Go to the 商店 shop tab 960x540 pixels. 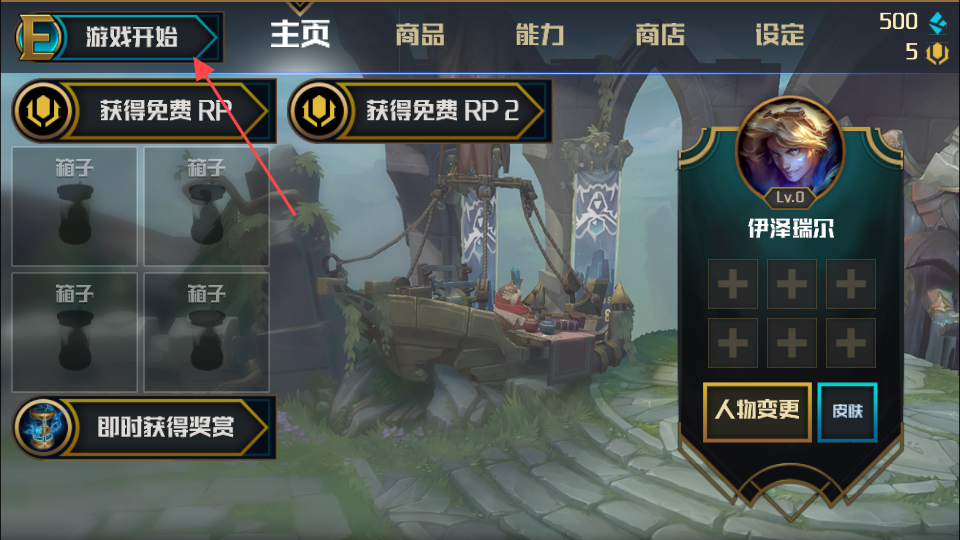(x=660, y=34)
